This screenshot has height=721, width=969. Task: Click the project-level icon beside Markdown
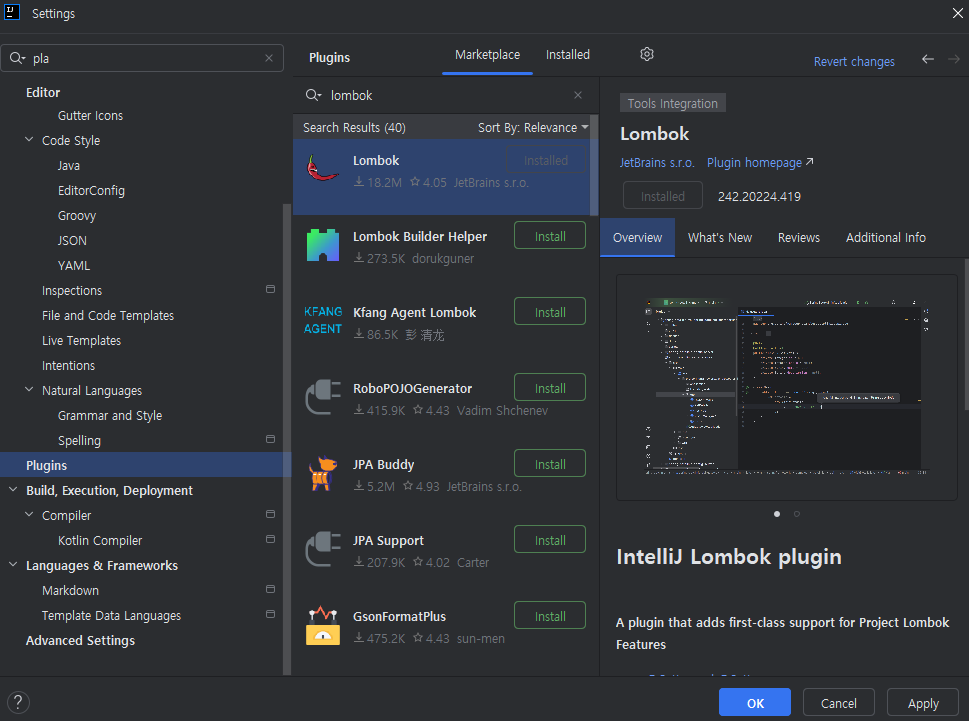[270, 589]
